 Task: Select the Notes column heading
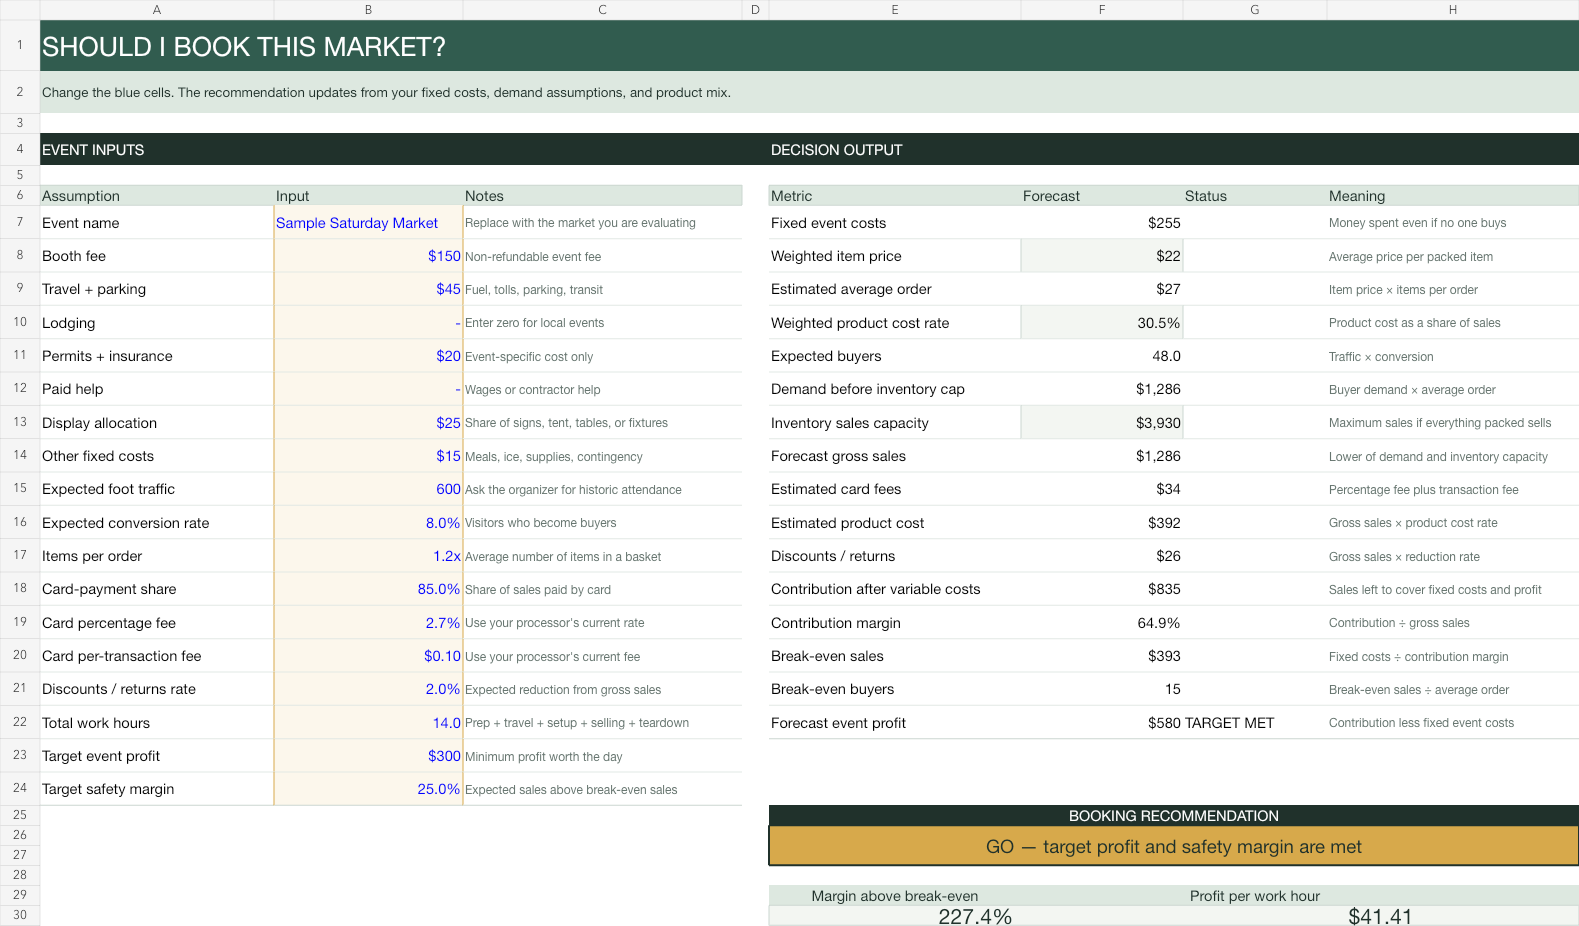point(603,196)
